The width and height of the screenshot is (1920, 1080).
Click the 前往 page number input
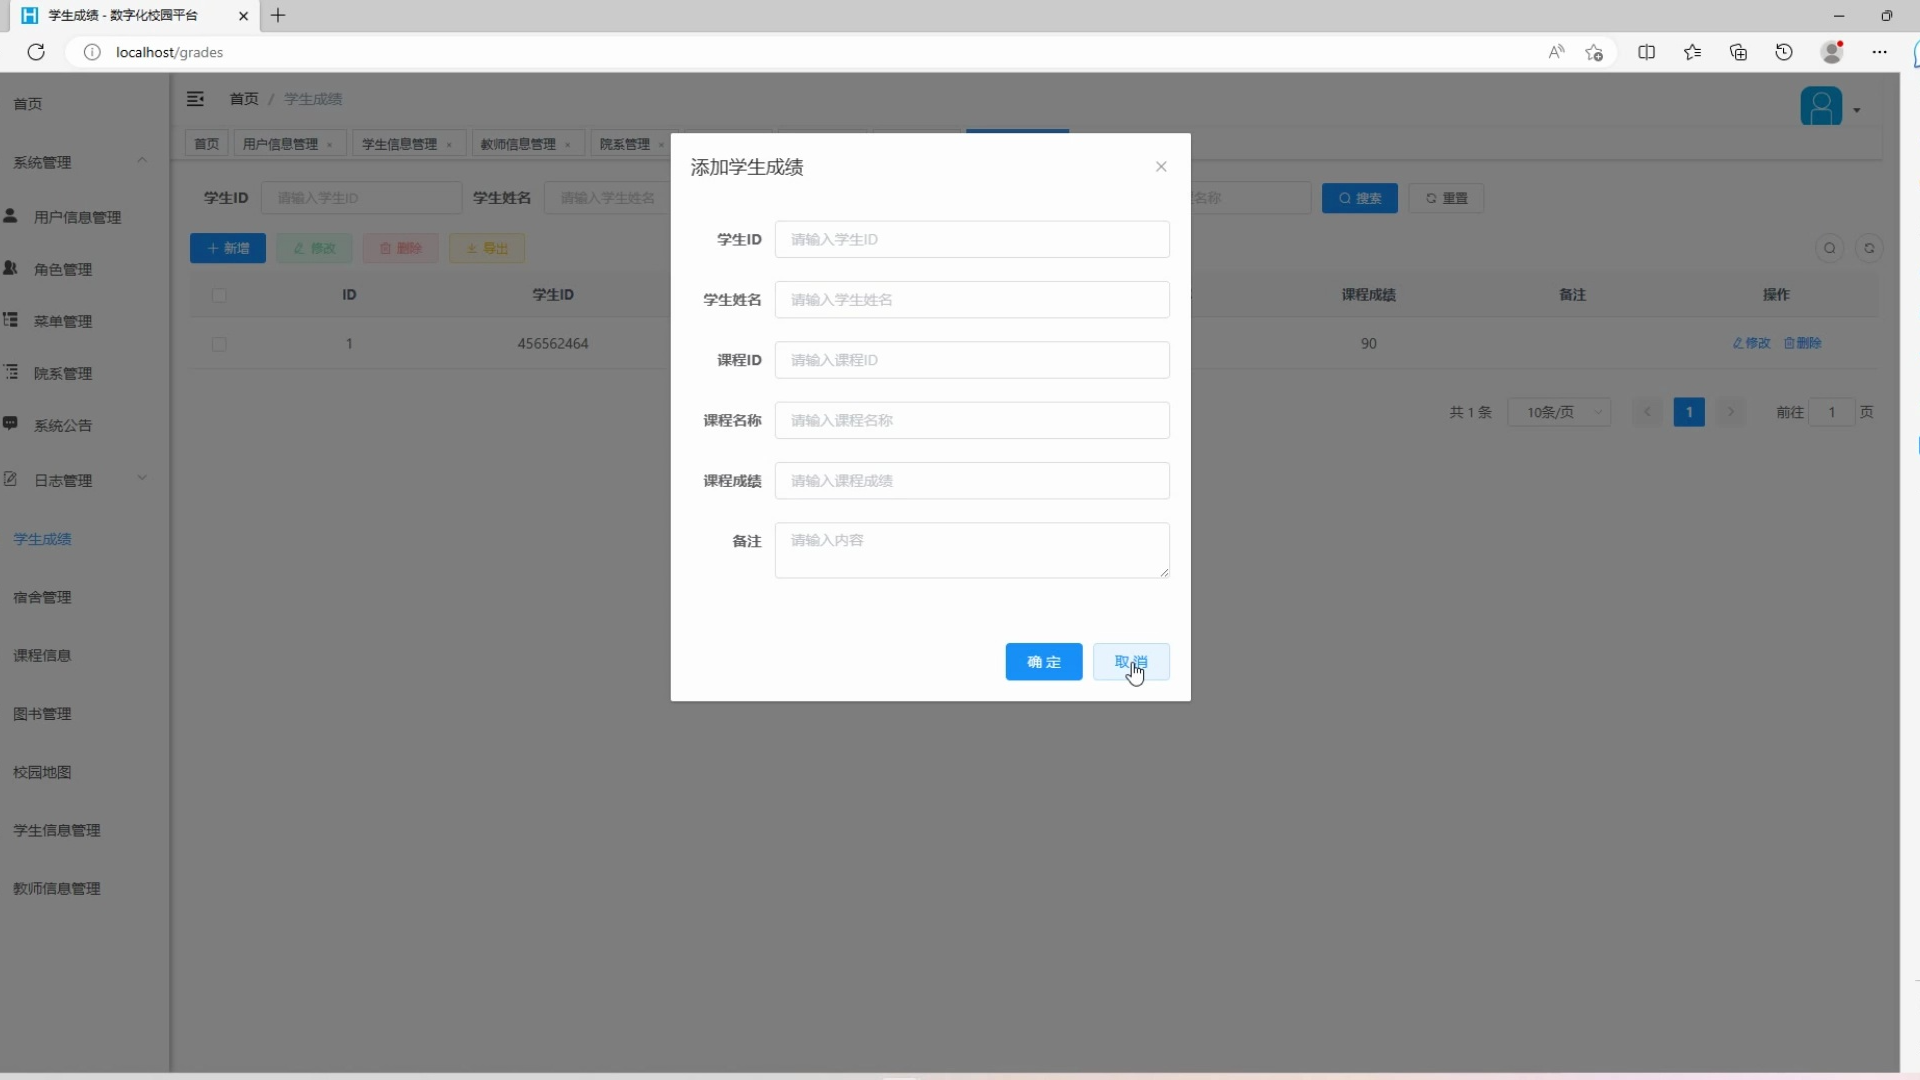click(x=1832, y=412)
